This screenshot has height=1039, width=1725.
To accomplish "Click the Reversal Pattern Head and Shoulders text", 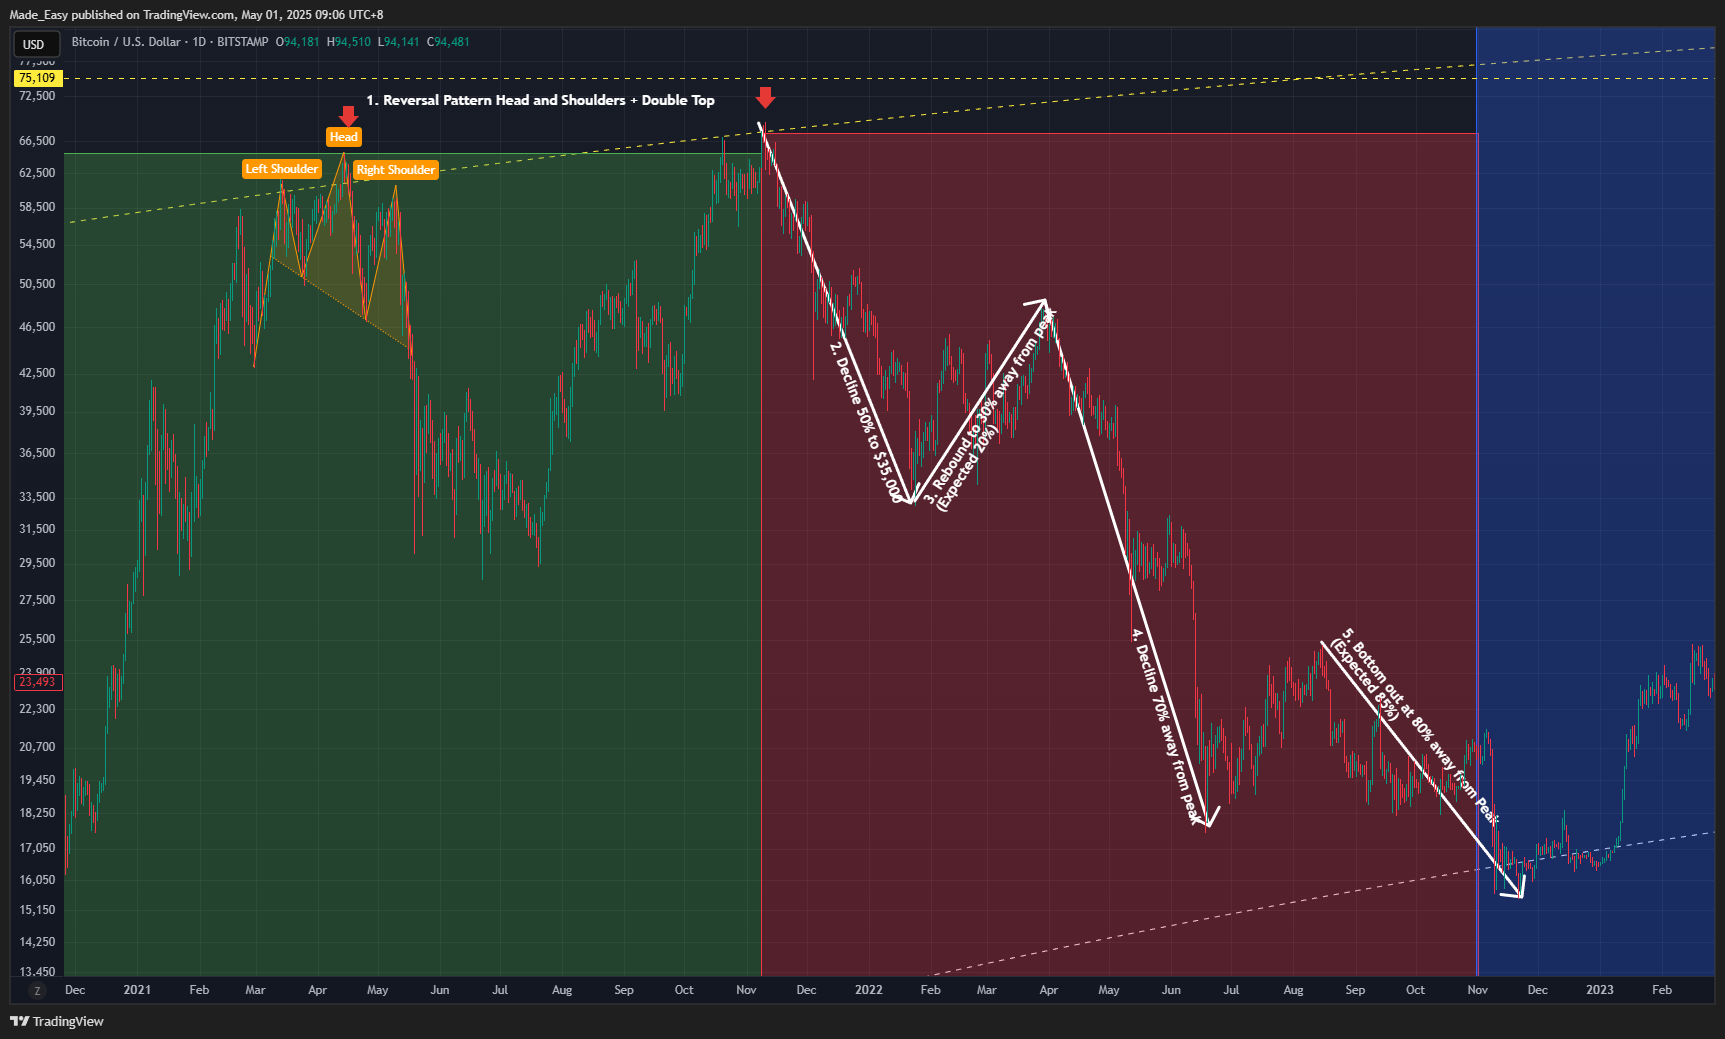I will 541,100.
